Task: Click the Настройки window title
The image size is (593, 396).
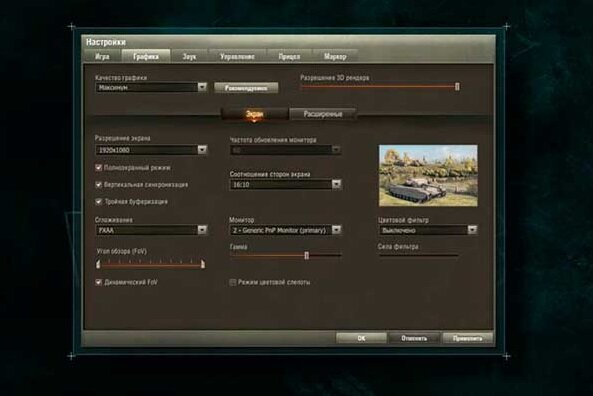Action: pyautogui.click(x=106, y=42)
